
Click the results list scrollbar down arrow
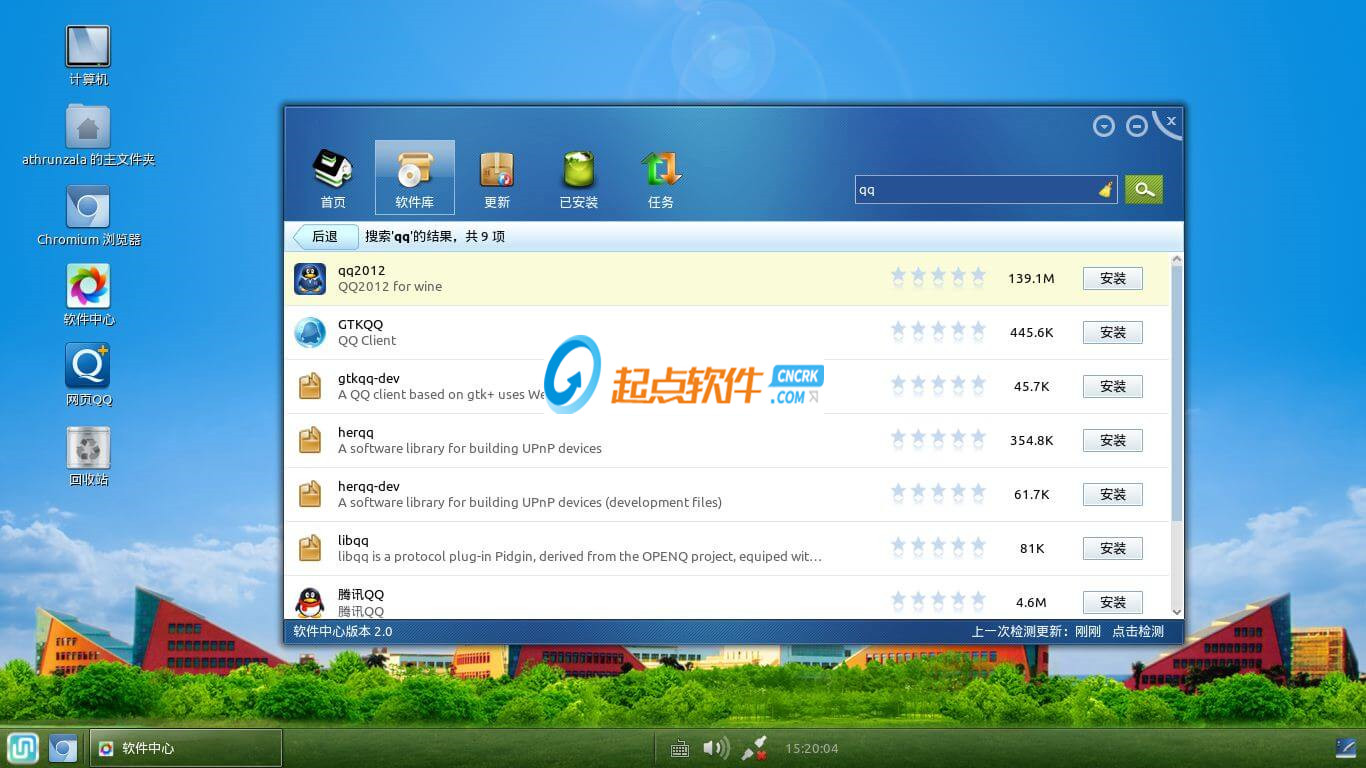coord(1176,612)
